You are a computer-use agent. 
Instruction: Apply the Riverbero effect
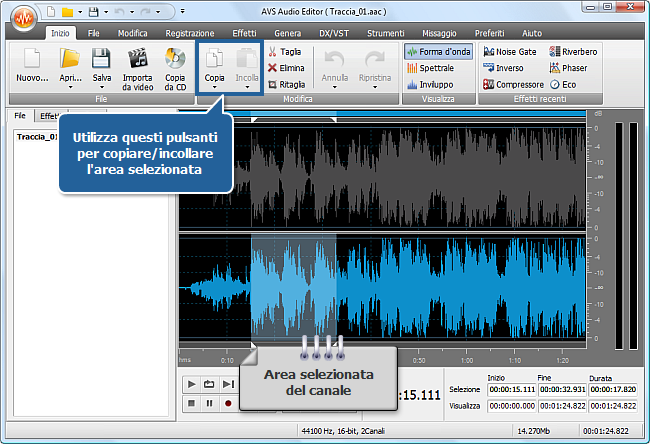(x=573, y=52)
